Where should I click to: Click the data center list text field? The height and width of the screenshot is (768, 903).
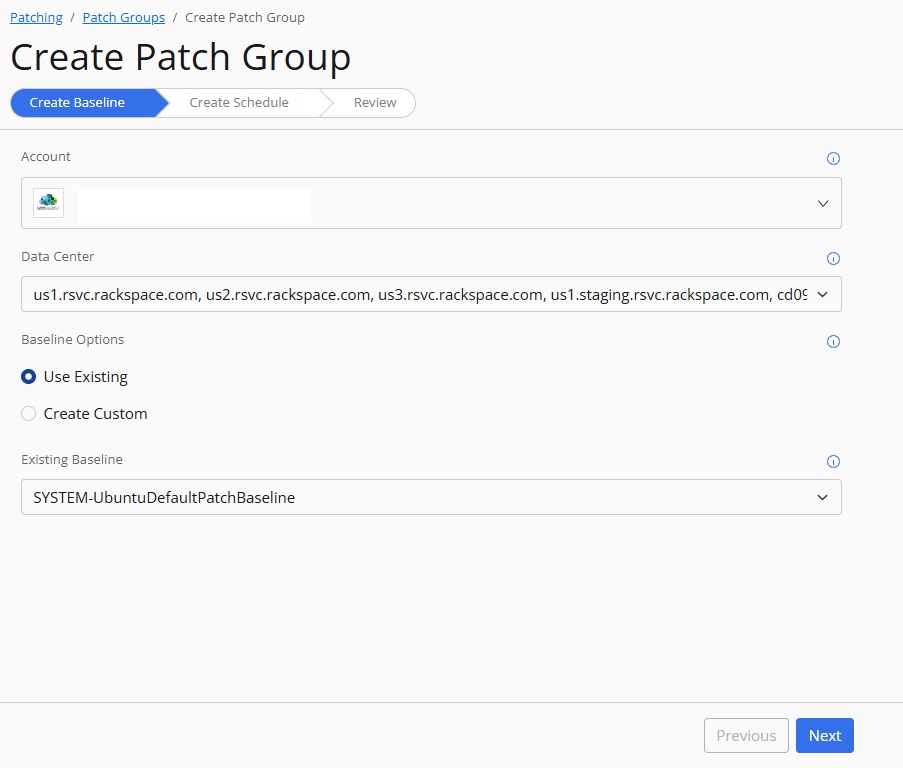click(431, 294)
